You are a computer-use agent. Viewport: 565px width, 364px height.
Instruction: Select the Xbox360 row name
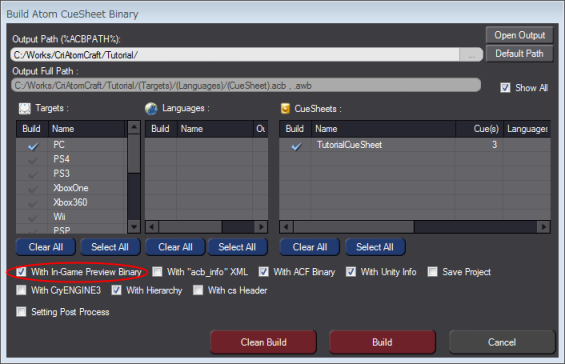[70, 203]
